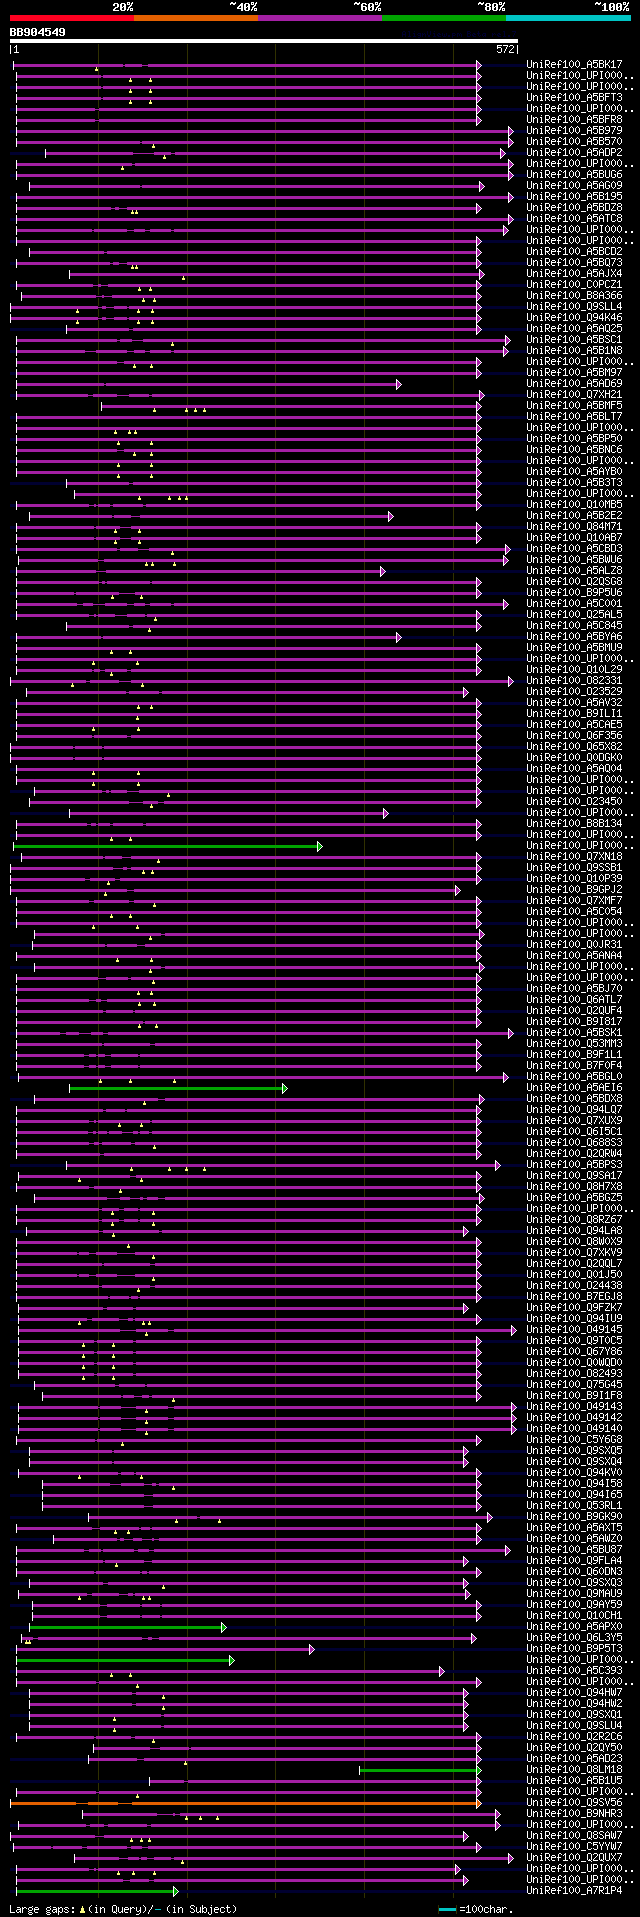Select the query name BB904549
Screen dimensions: 640x1917
[x=38, y=32]
